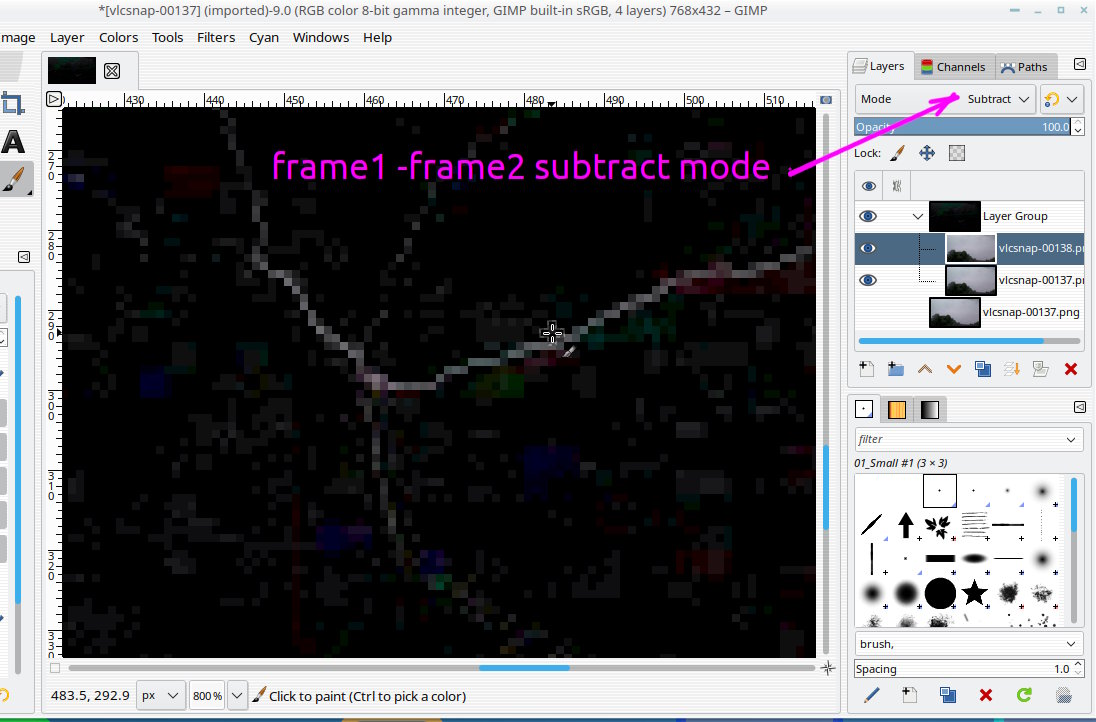Open the image menu arrow at ruler corner
Screen dimensions: 1096x722
pos(54,99)
